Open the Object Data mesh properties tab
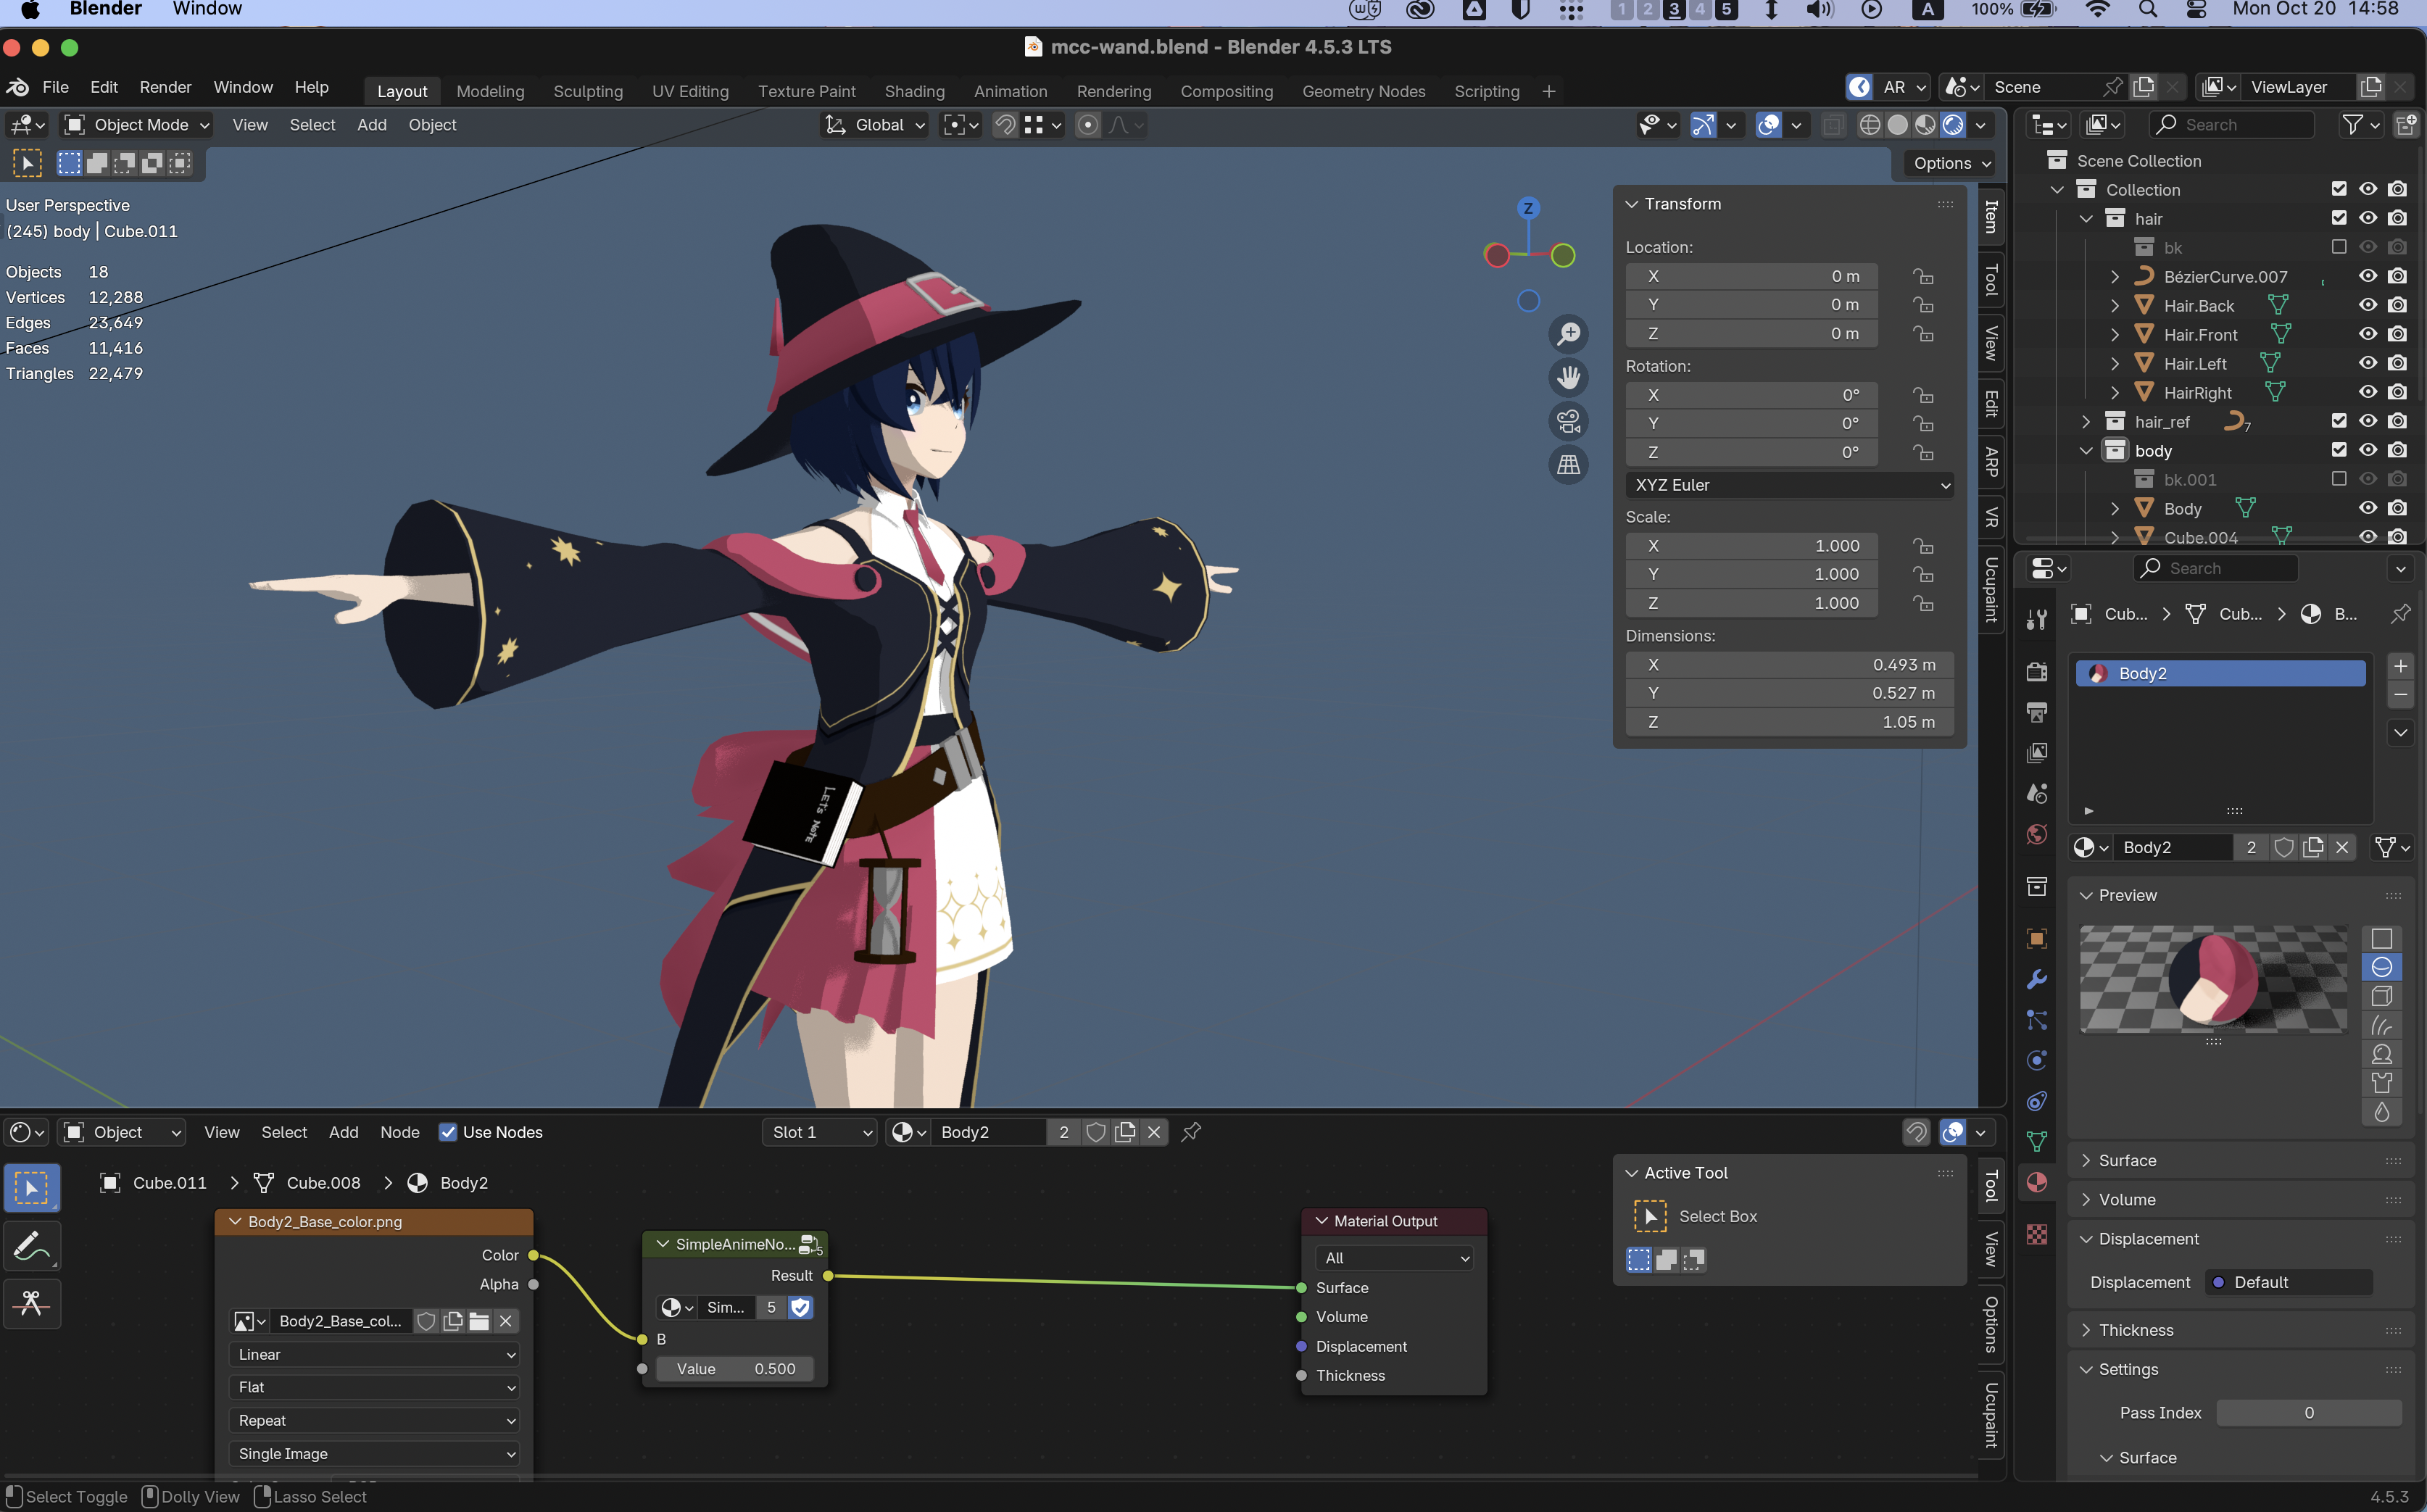 [2037, 1142]
